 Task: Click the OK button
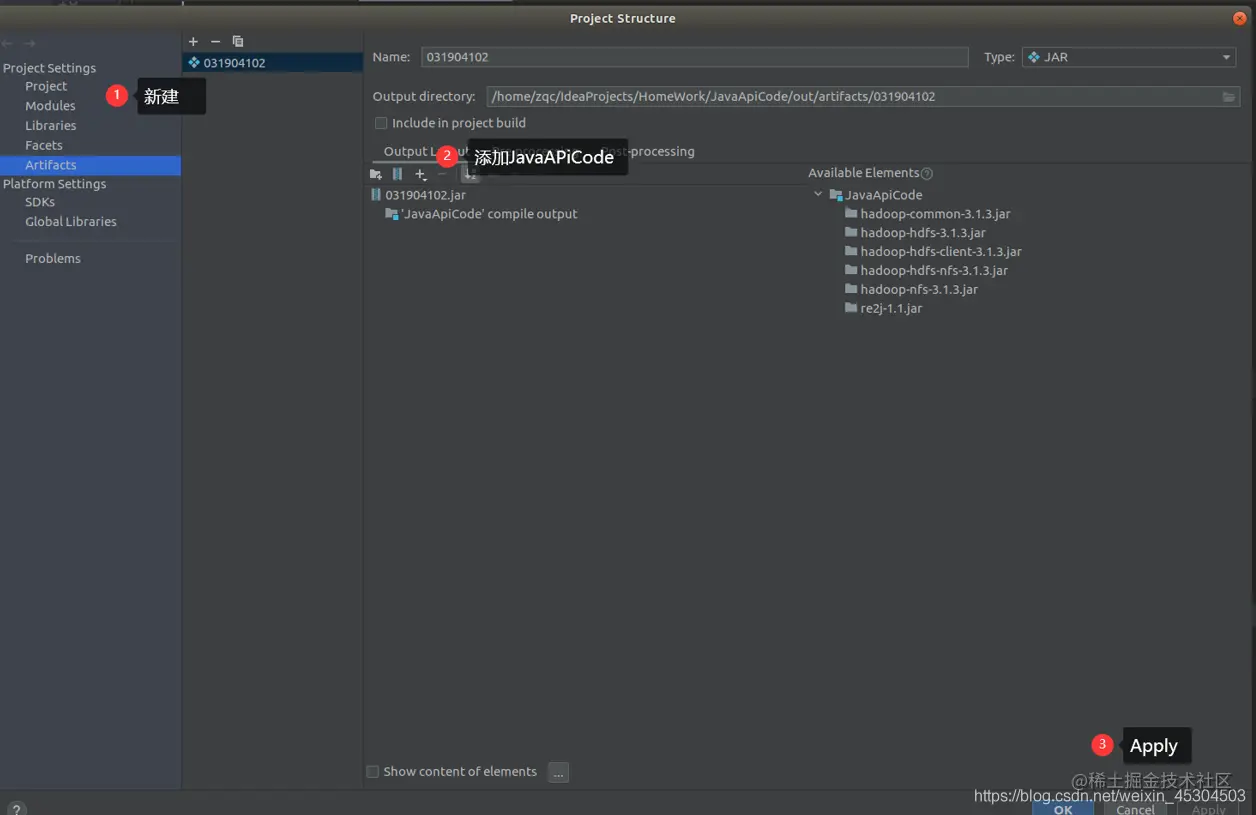tap(1063, 808)
